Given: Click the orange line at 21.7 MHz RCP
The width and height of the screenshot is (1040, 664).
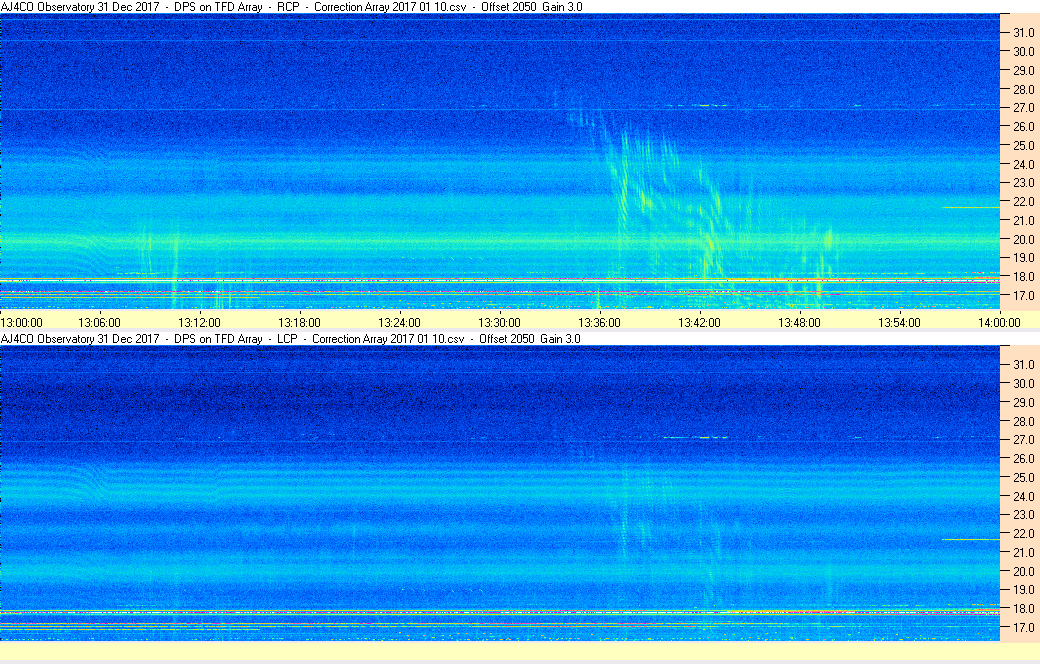Looking at the screenshot, I should coord(970,208).
